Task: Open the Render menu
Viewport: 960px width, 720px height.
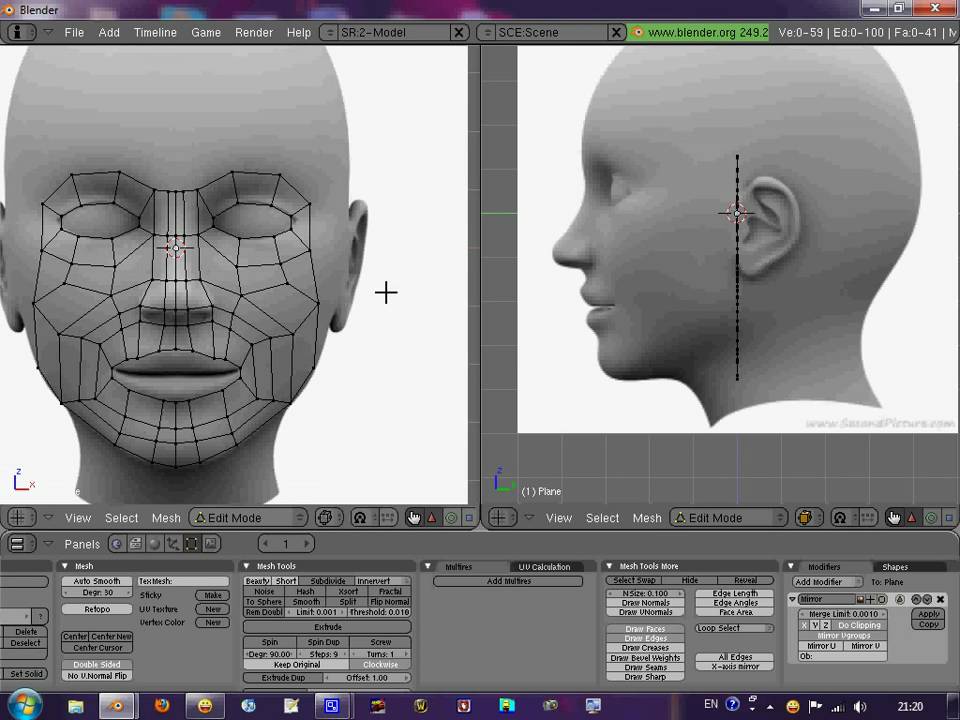Action: (x=254, y=32)
